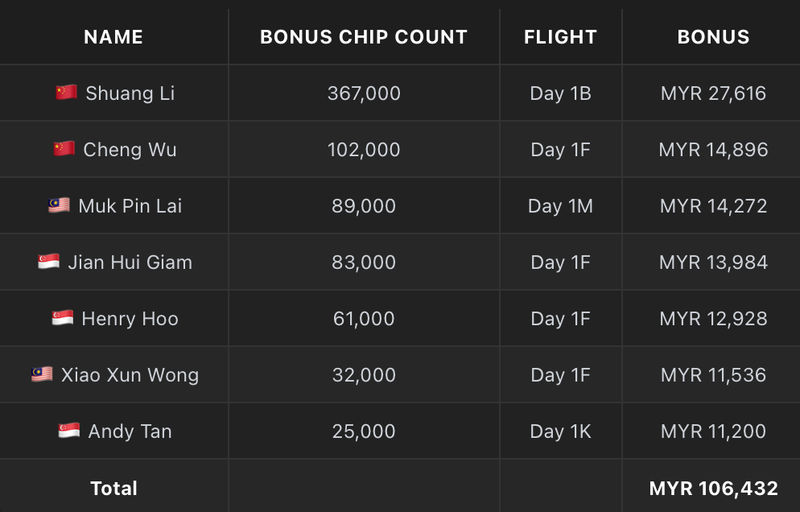
Task: Click the MYR 13,984 bonus amount
Action: coord(713,262)
